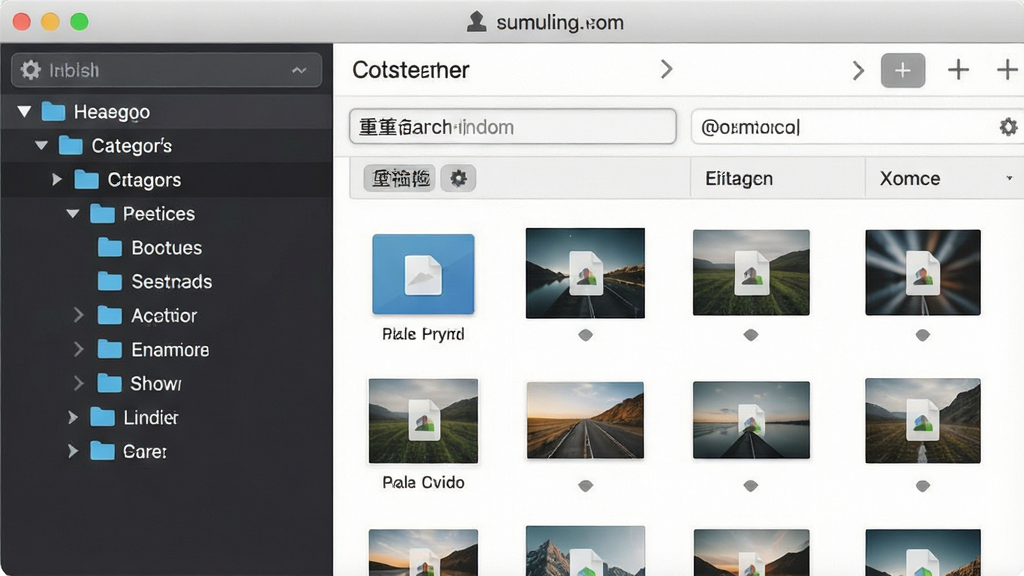
Task: Open the mountain valley path thumbnail
Action: pos(923,421)
